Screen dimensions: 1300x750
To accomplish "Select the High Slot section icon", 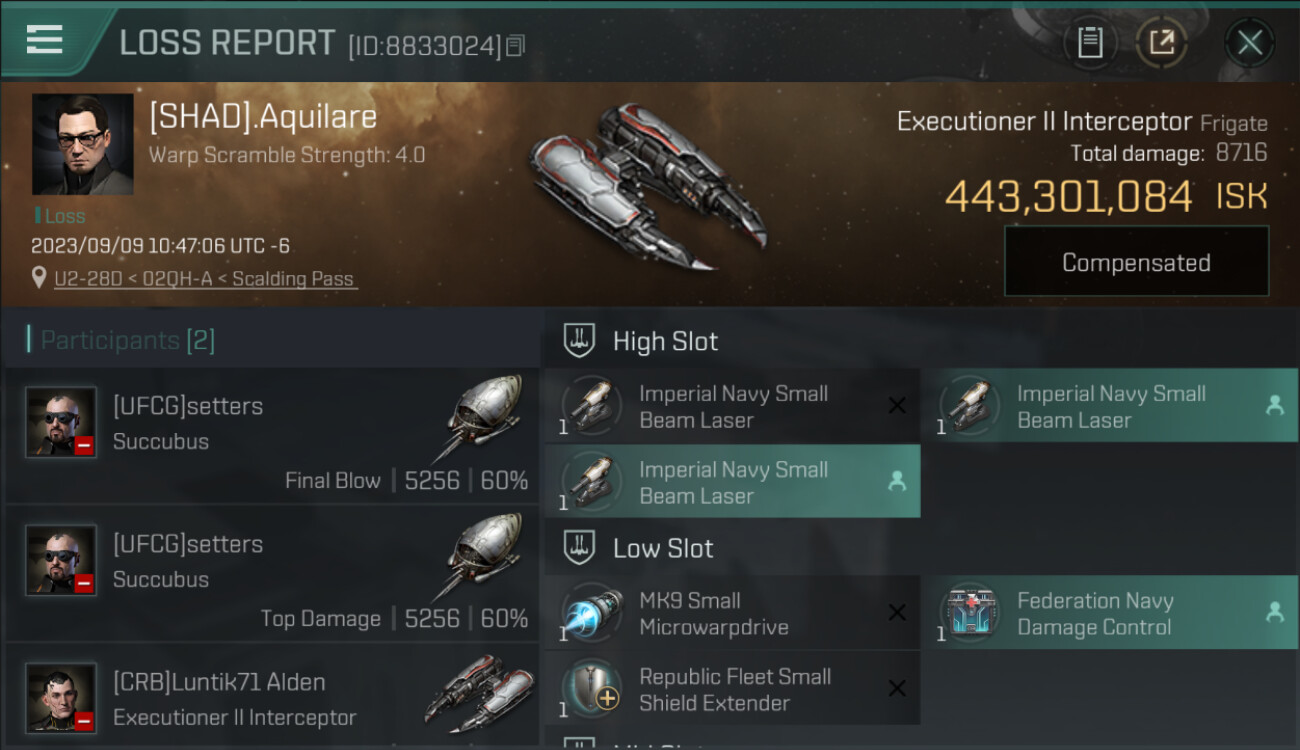I will 579,341.
